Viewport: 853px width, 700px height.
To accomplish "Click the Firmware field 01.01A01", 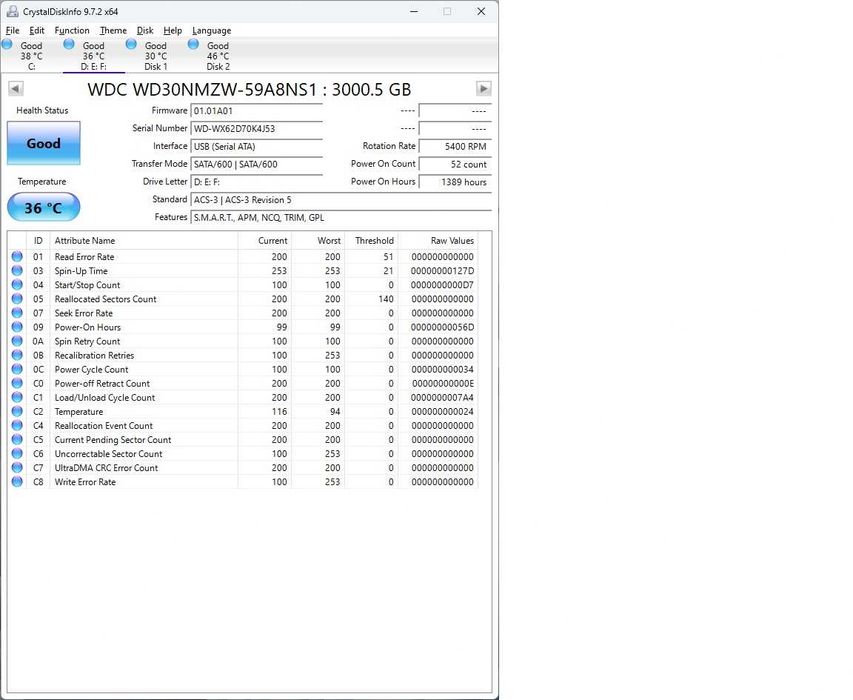I will tap(257, 111).
